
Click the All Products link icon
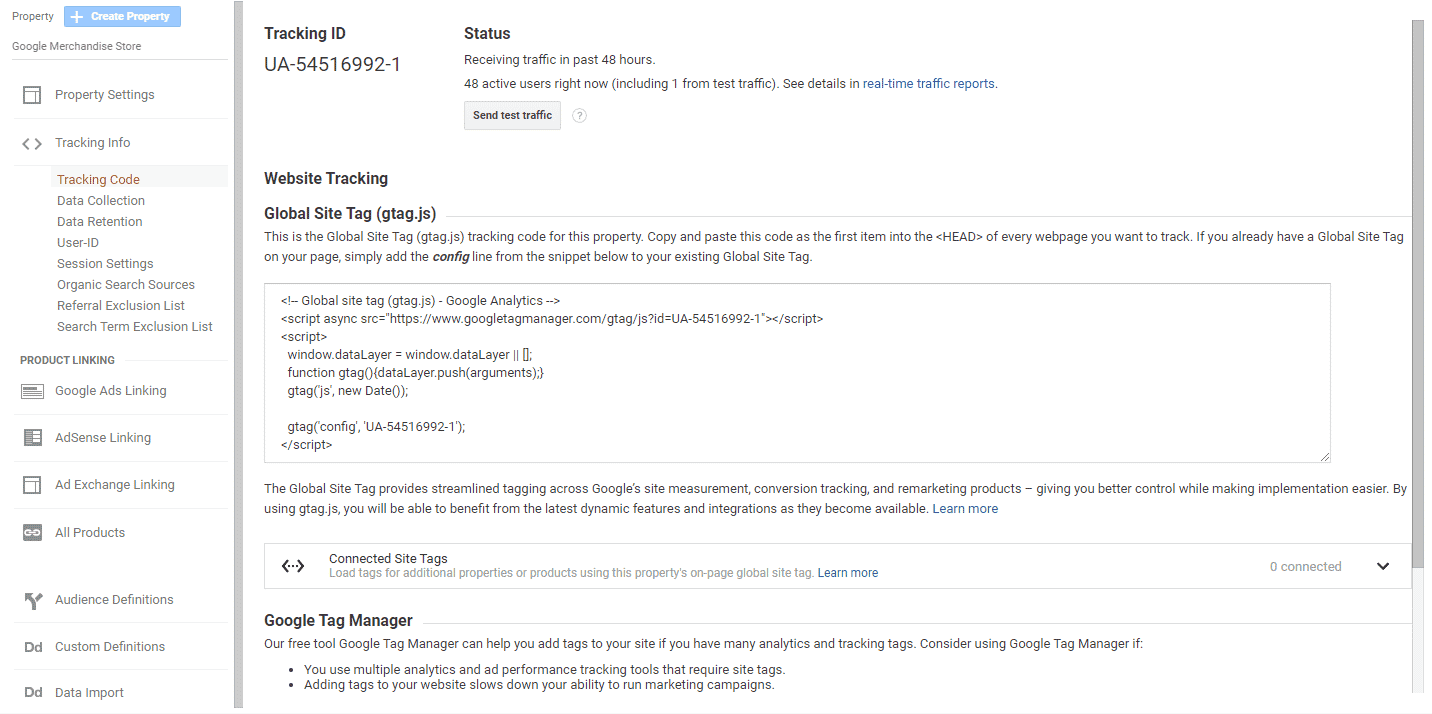(32, 533)
